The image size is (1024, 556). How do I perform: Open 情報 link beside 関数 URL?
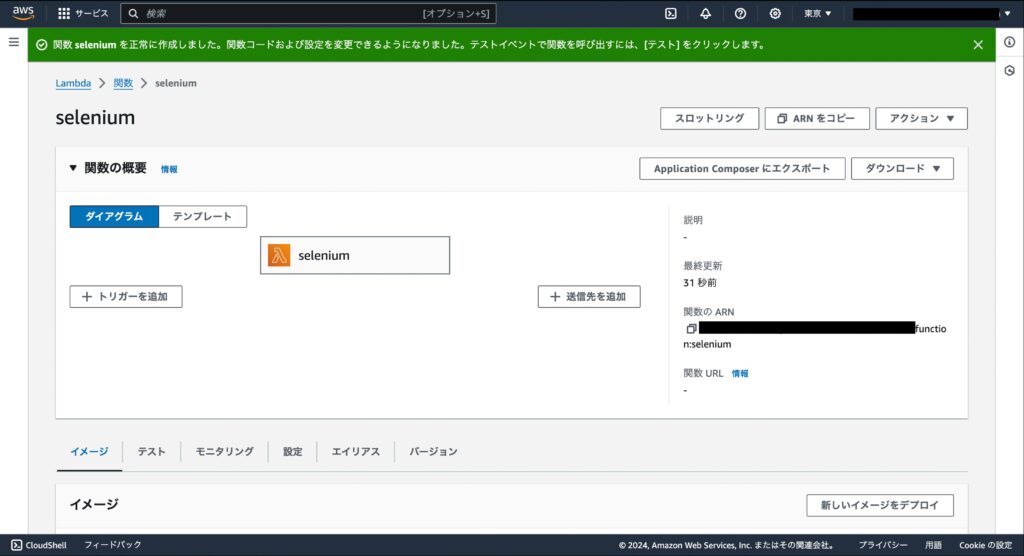coord(740,374)
